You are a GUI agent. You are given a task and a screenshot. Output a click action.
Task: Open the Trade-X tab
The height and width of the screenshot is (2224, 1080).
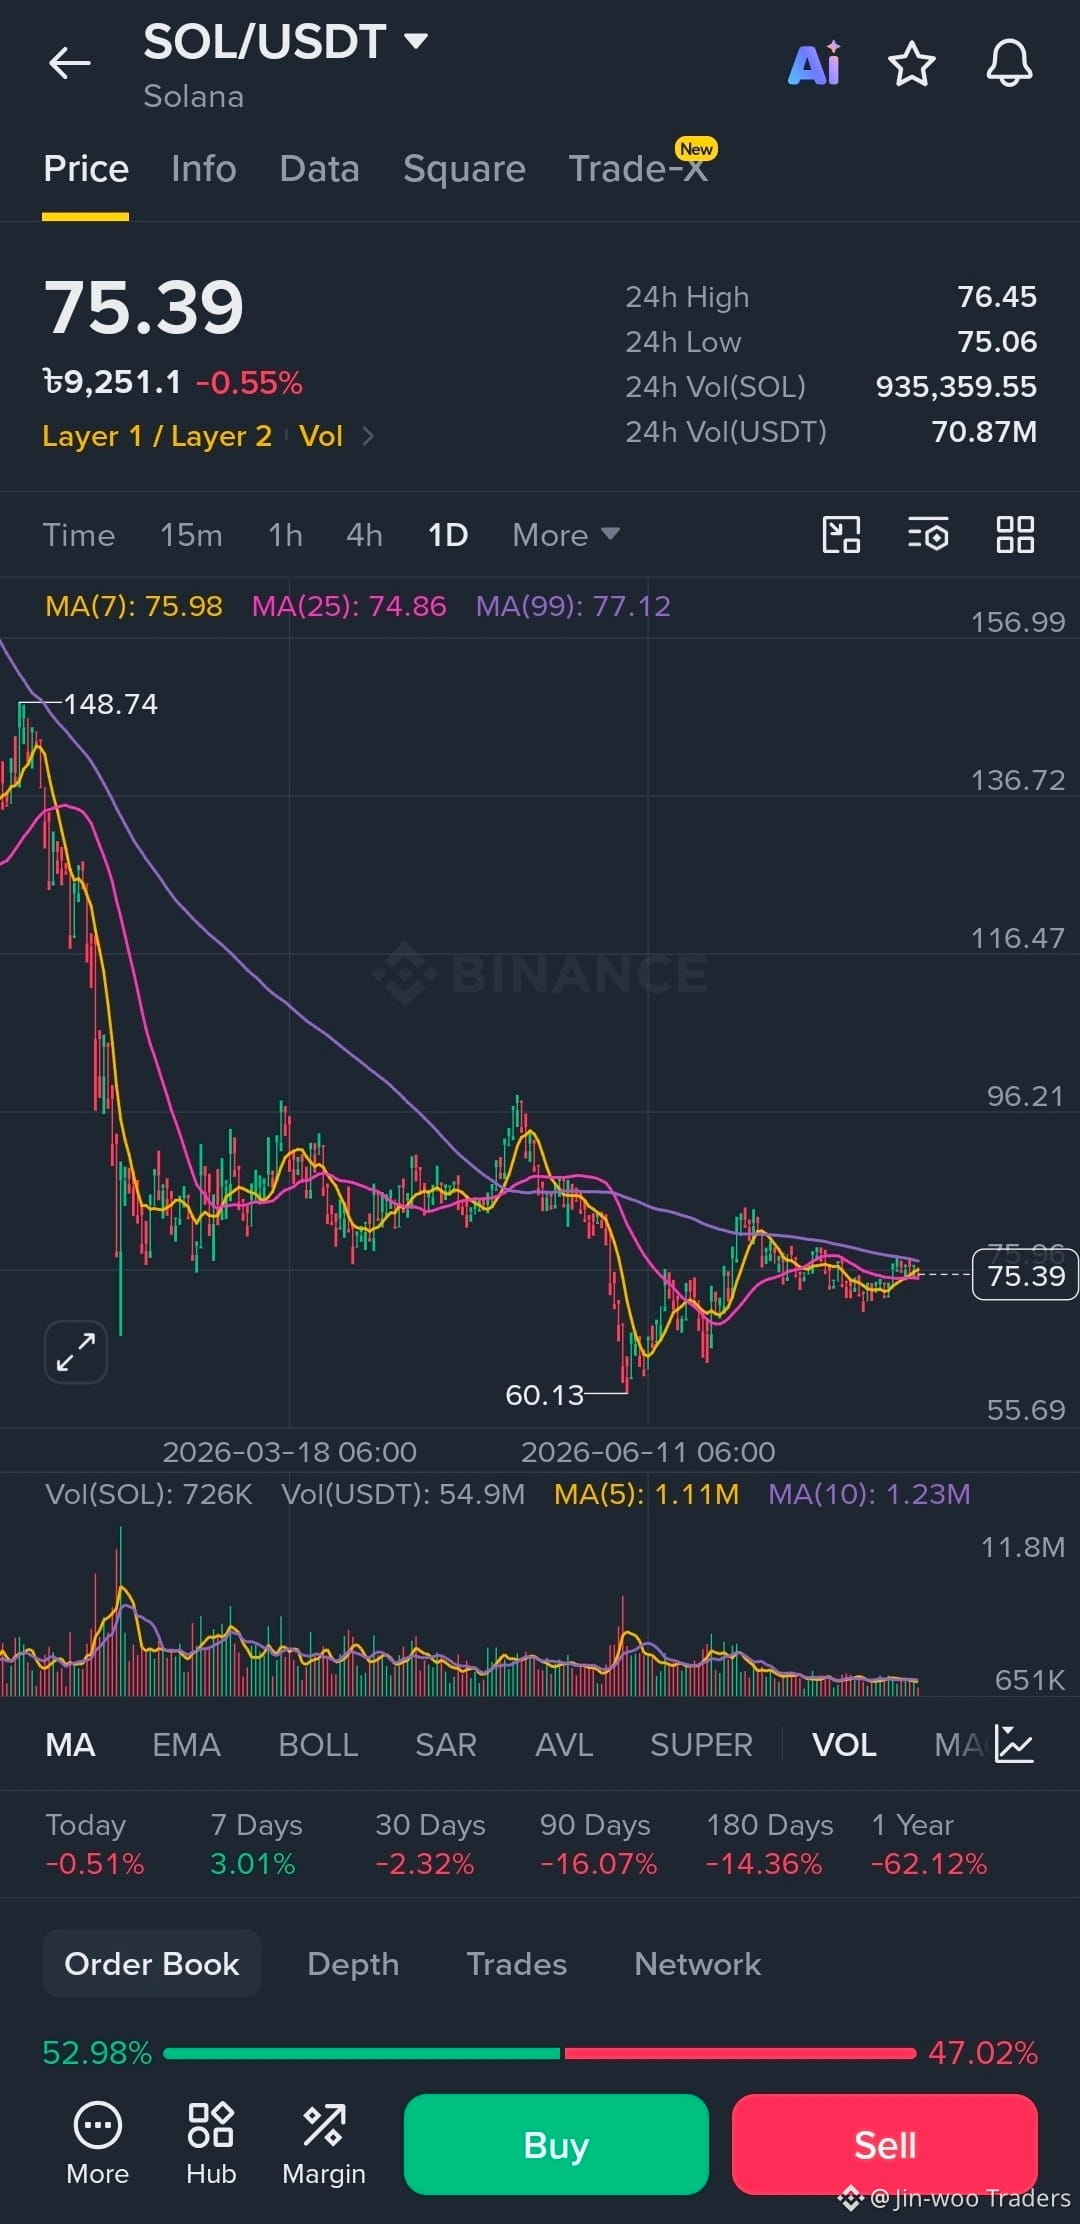638,169
